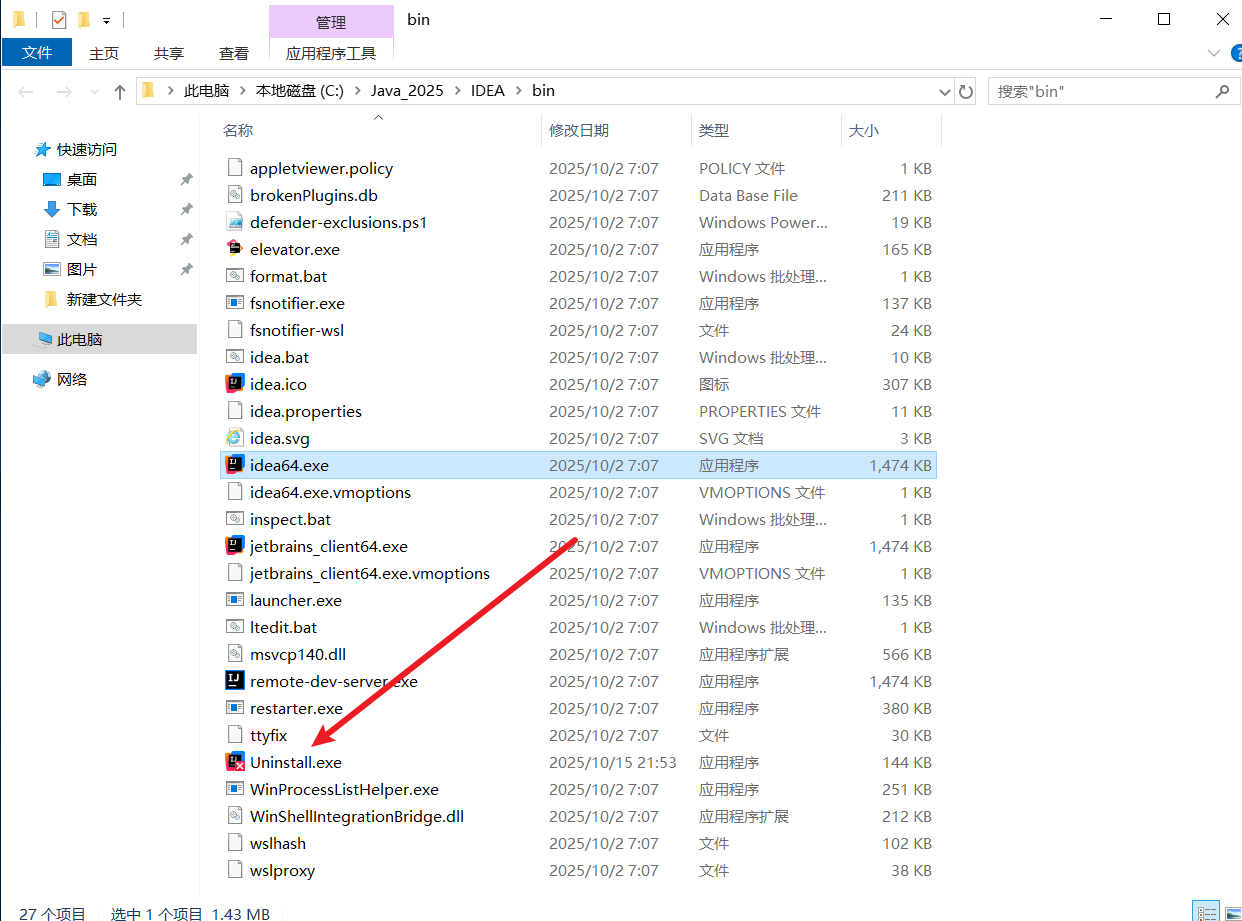Click the jetbrains_client64.exe icon
This screenshot has width=1242, height=921.
tap(235, 546)
